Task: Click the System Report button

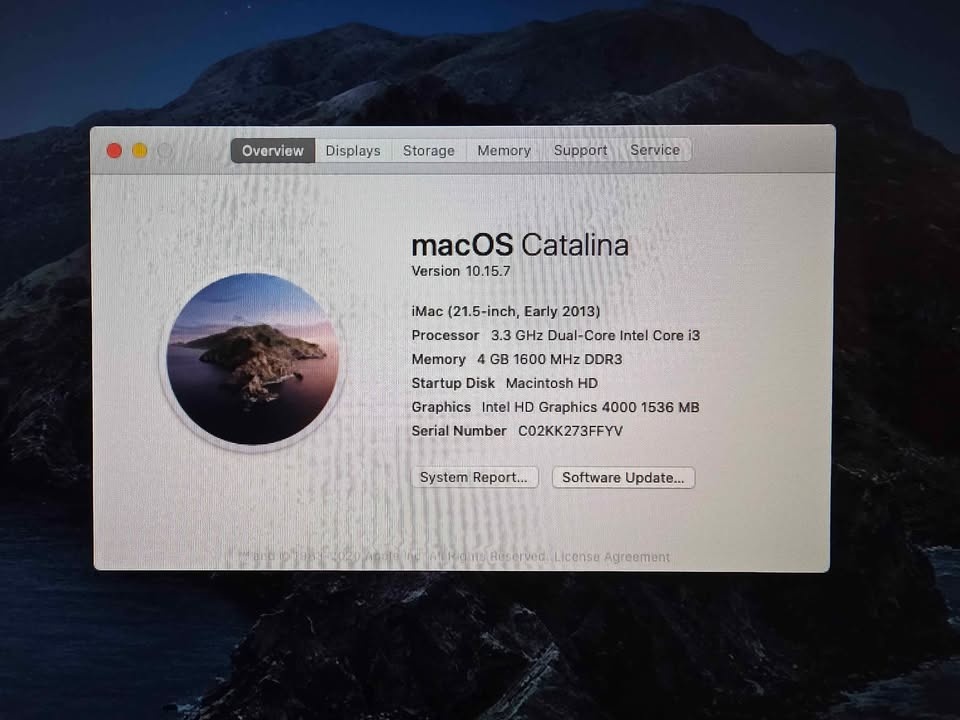Action: coord(474,478)
